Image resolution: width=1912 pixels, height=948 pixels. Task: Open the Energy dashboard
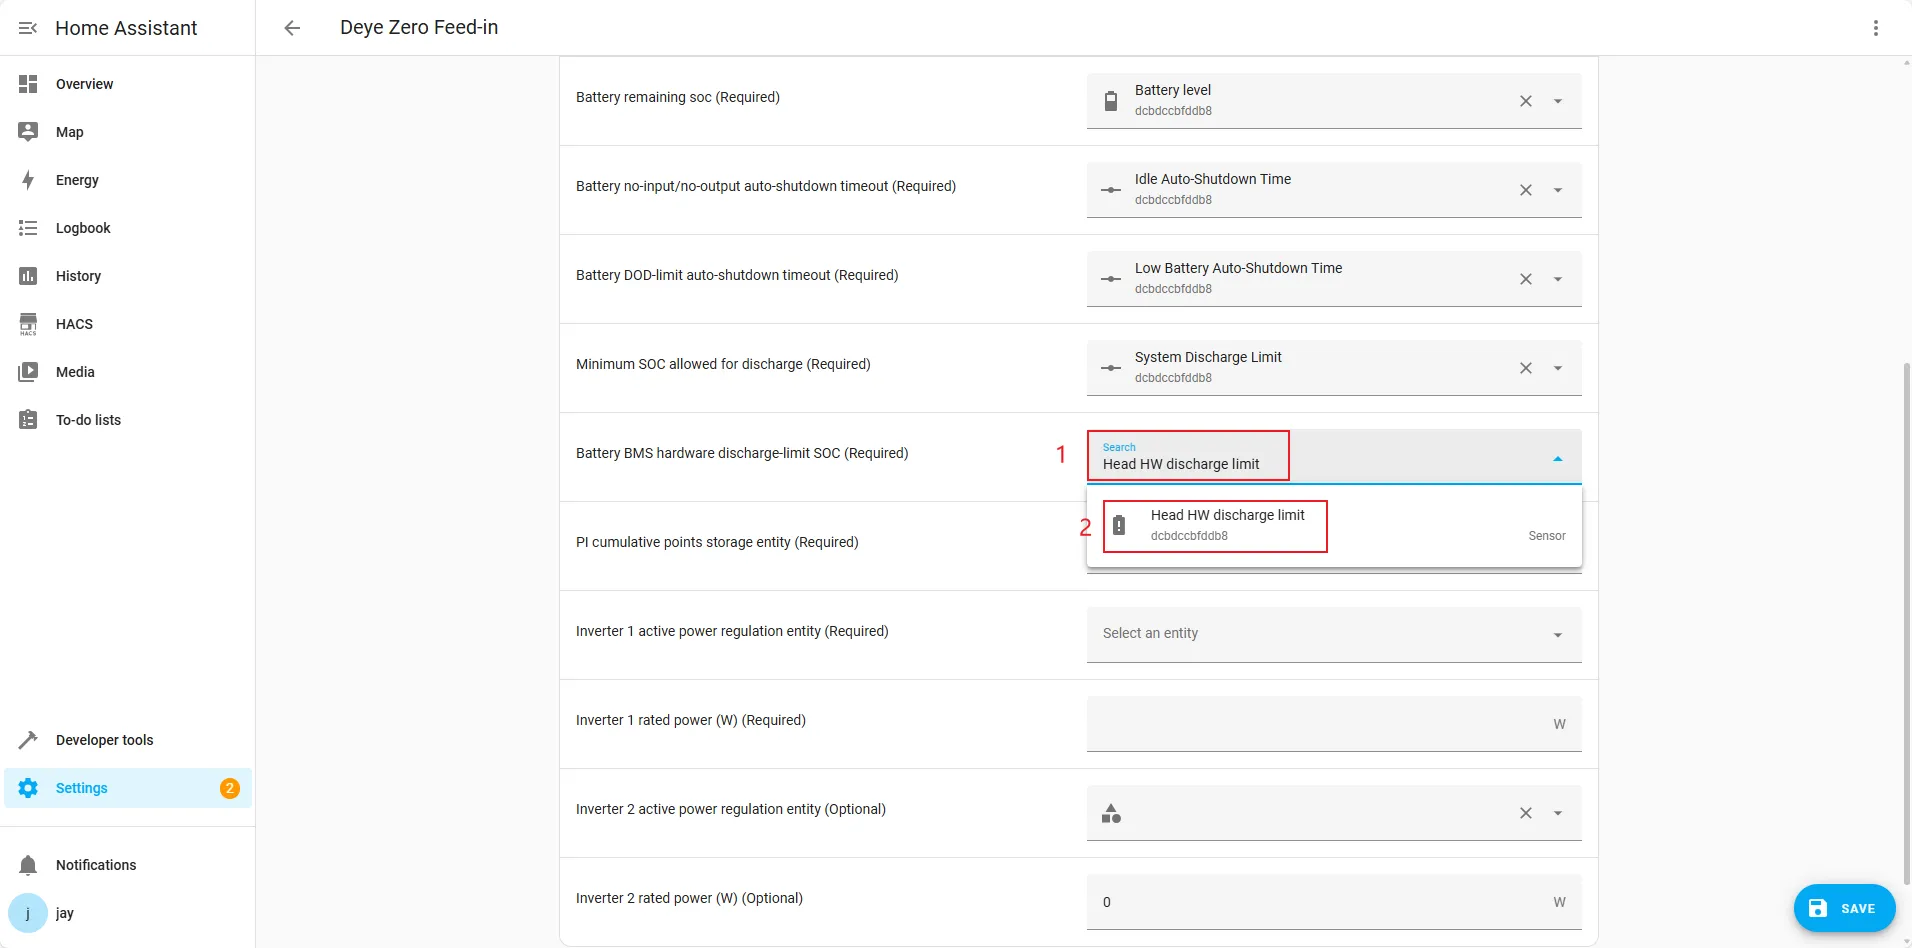(x=77, y=180)
